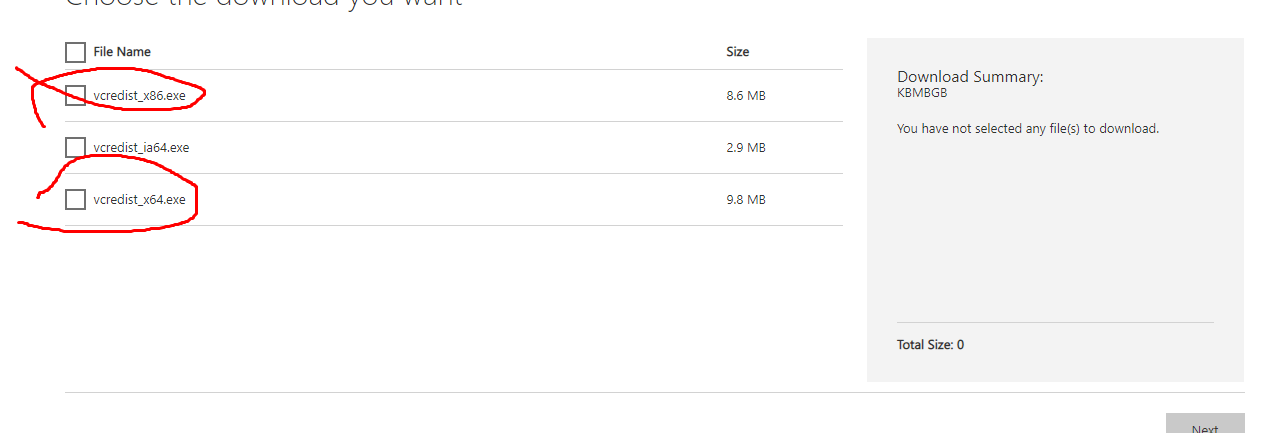Click the Download Summary heading
Screen dimensions: 1279x433
click(x=969, y=77)
